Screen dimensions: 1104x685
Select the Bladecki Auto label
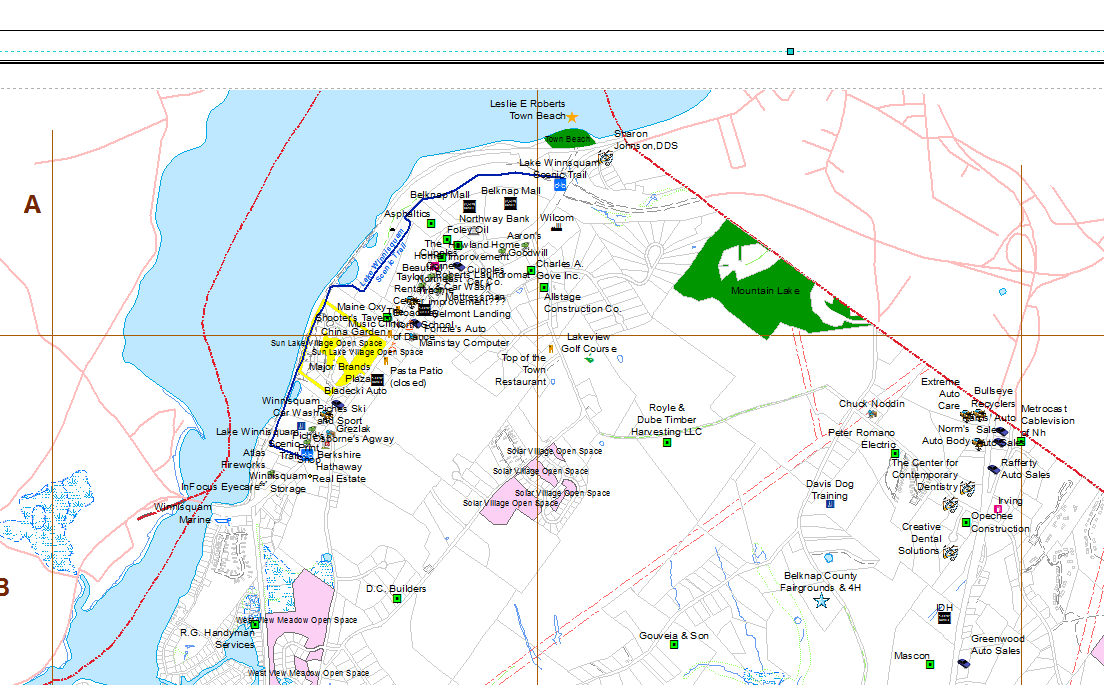pyautogui.click(x=356, y=391)
